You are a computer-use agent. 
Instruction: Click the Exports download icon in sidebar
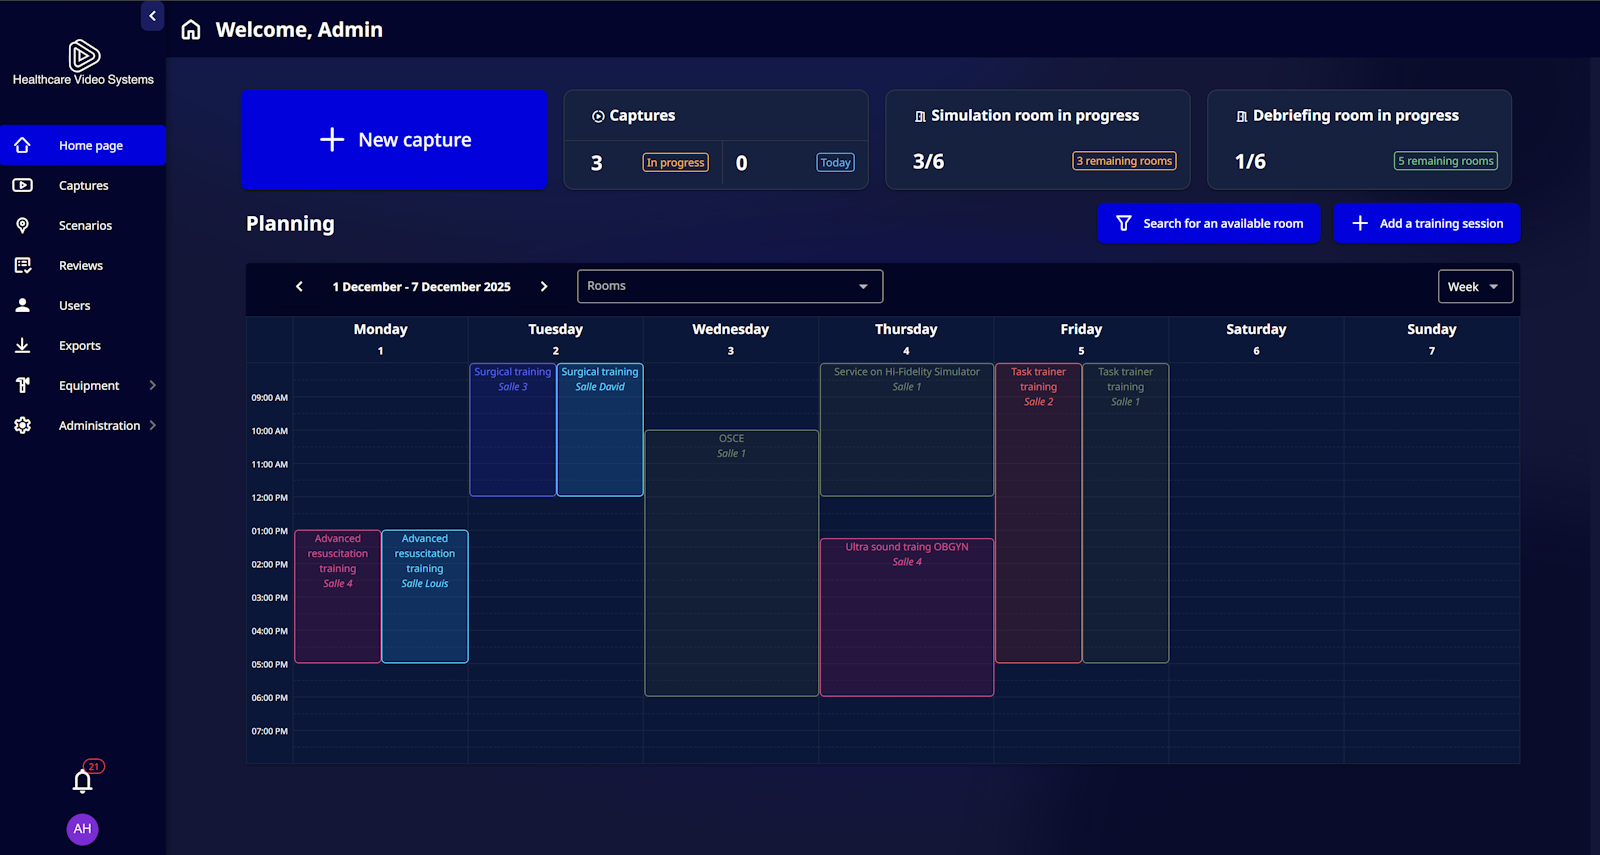click(x=22, y=345)
